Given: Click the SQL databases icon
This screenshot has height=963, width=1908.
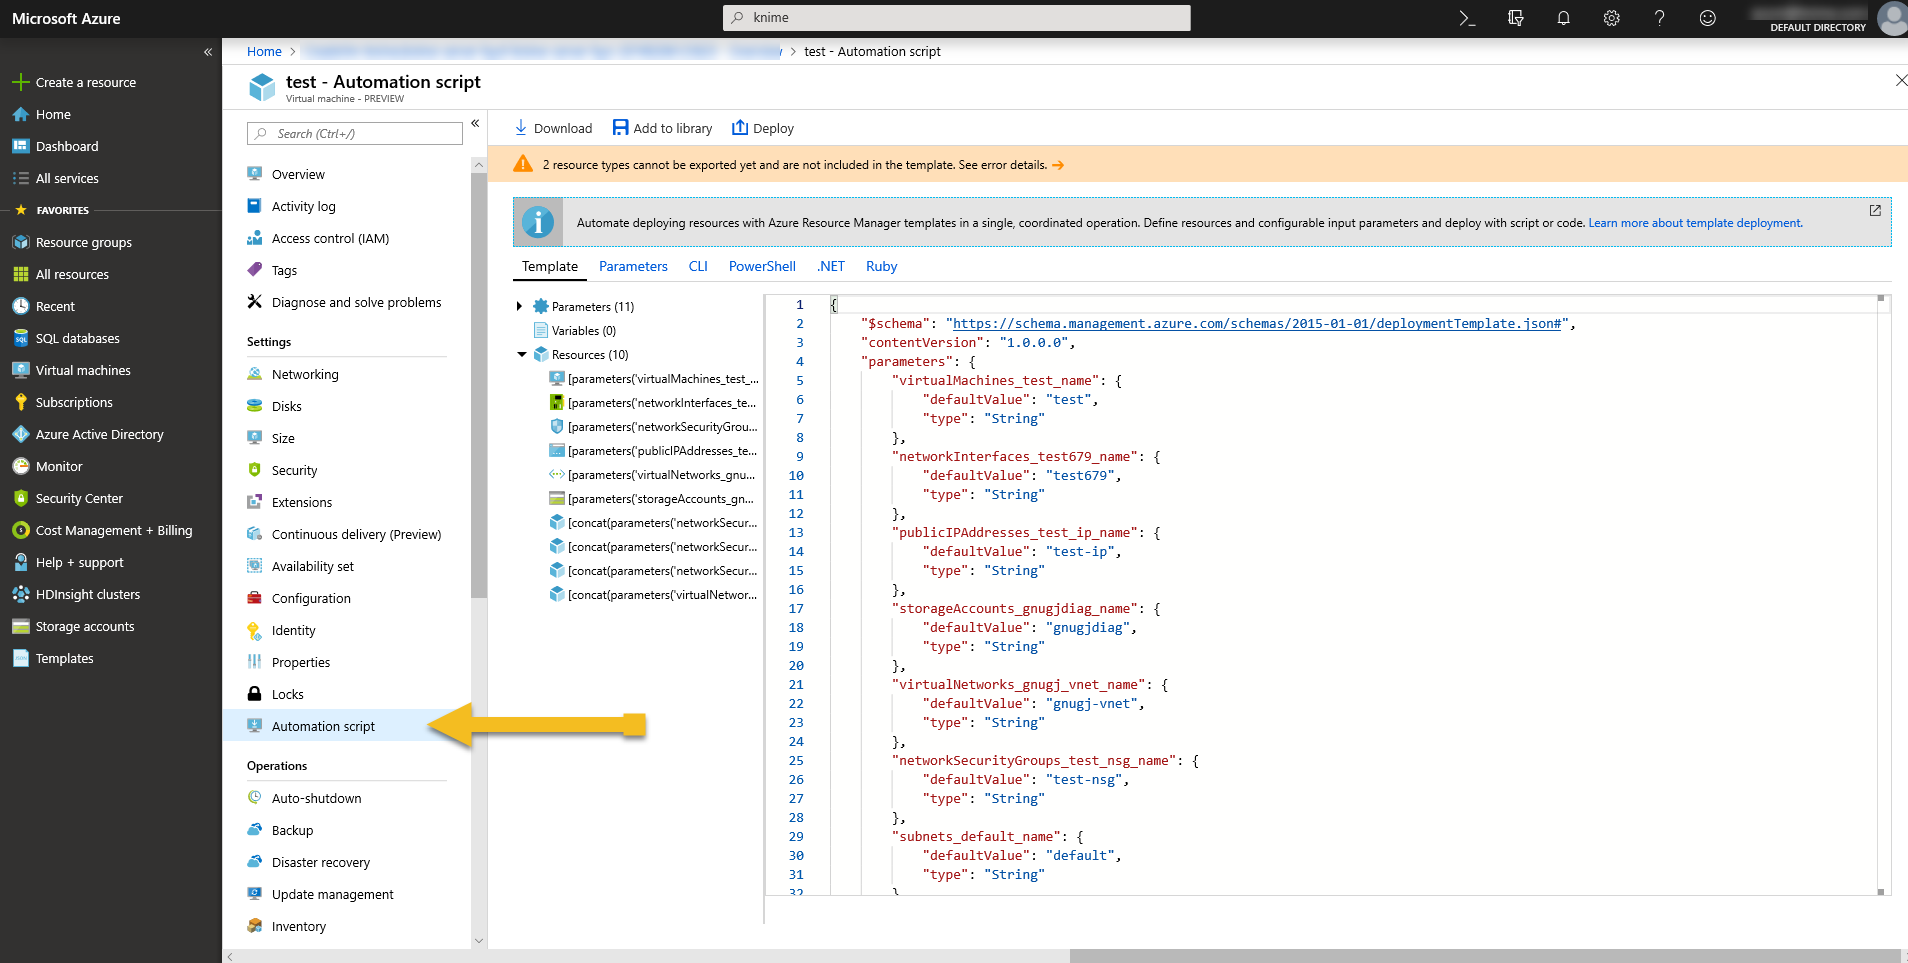Looking at the screenshot, I should coord(20,338).
